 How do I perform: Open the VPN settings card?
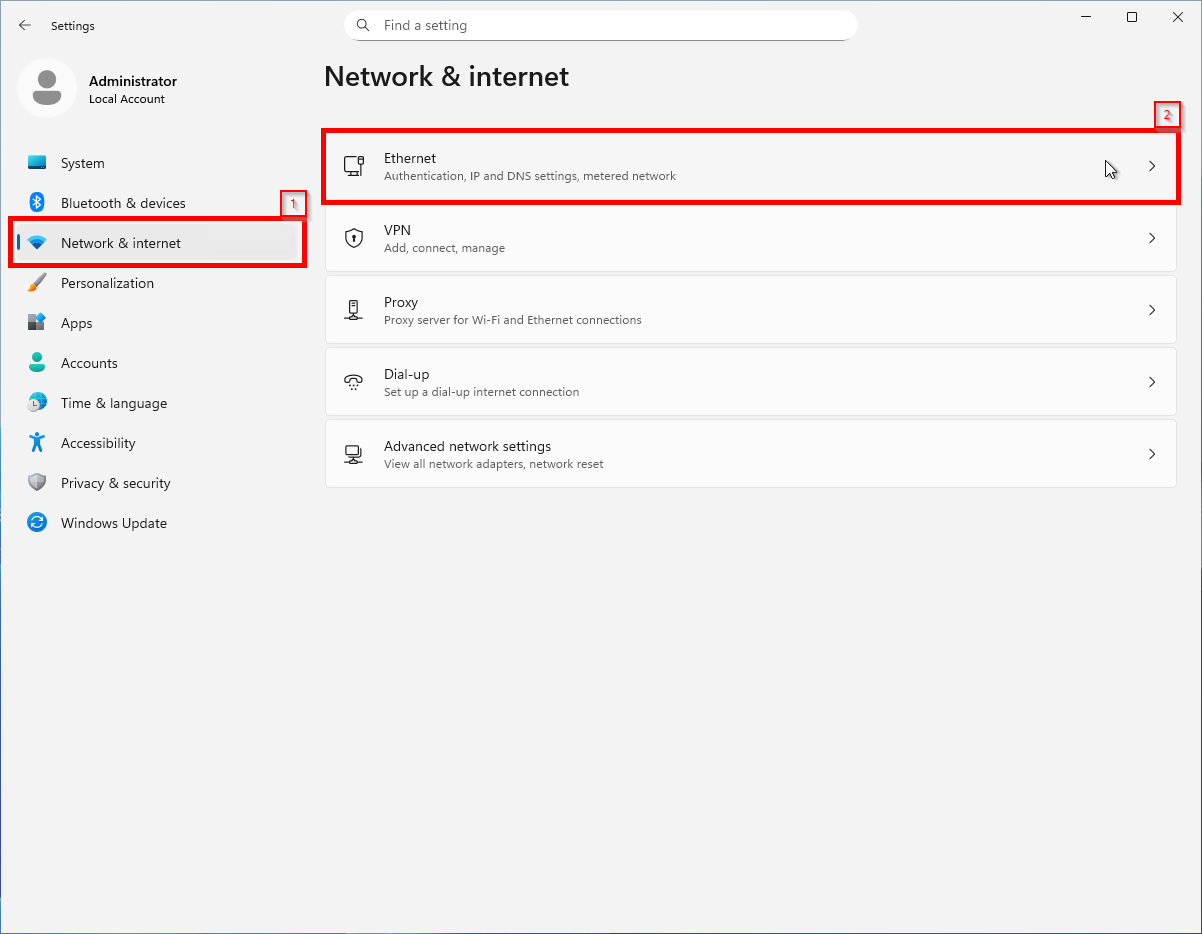751,238
